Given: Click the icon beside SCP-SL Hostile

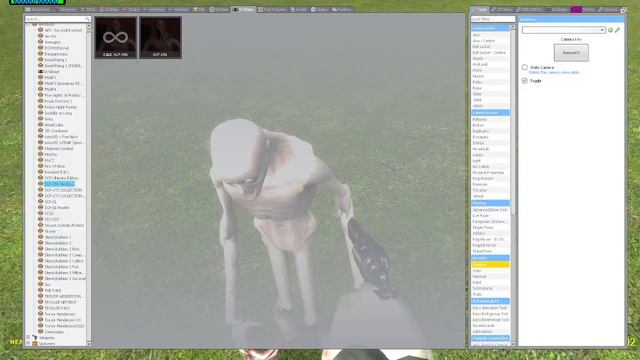Looking at the screenshot, I should (40, 207).
